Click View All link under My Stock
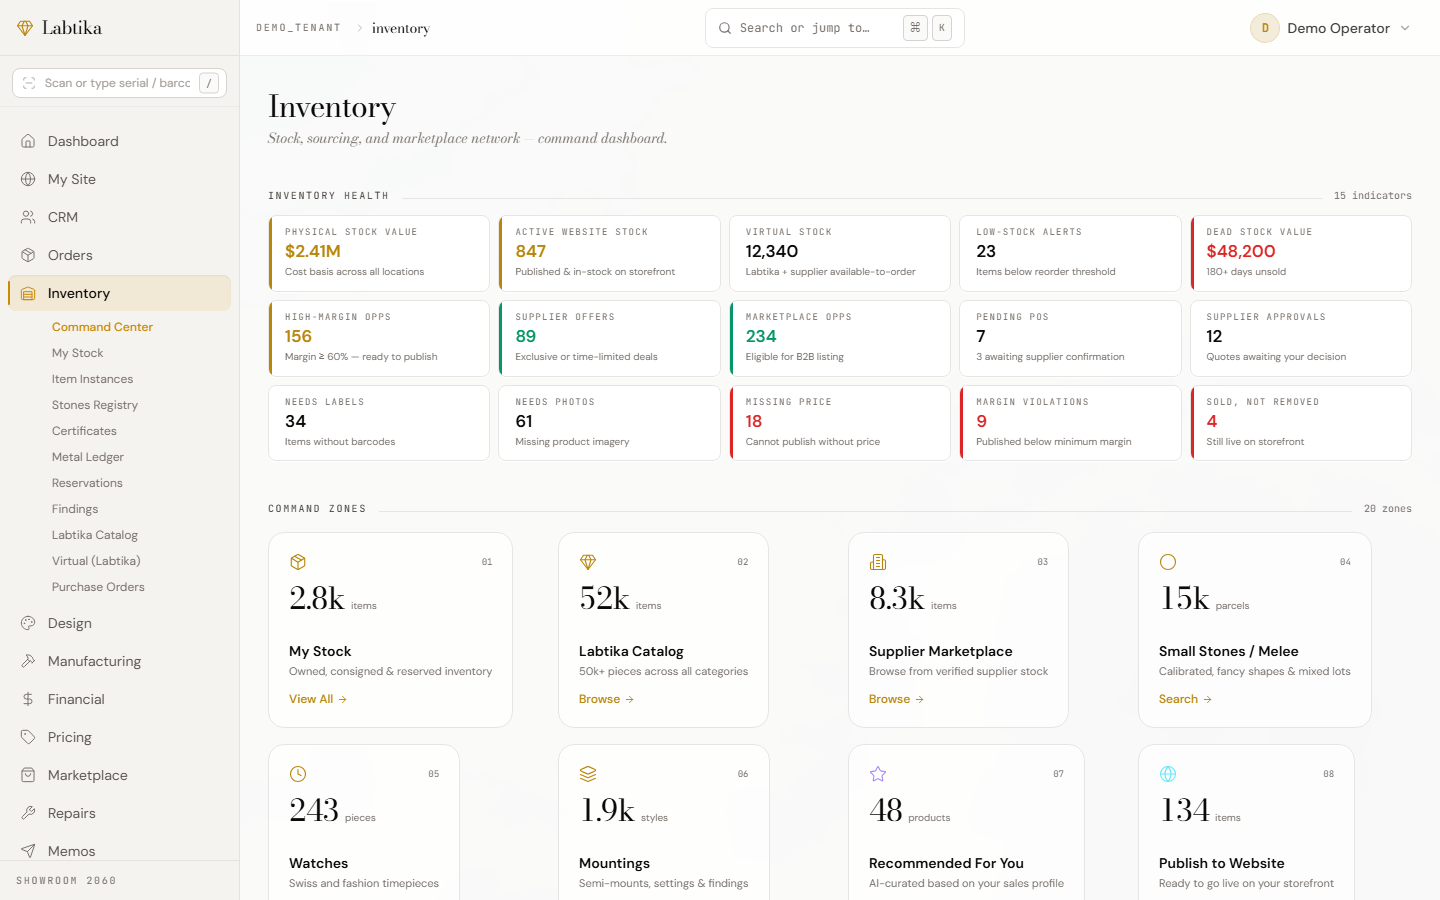 (318, 699)
